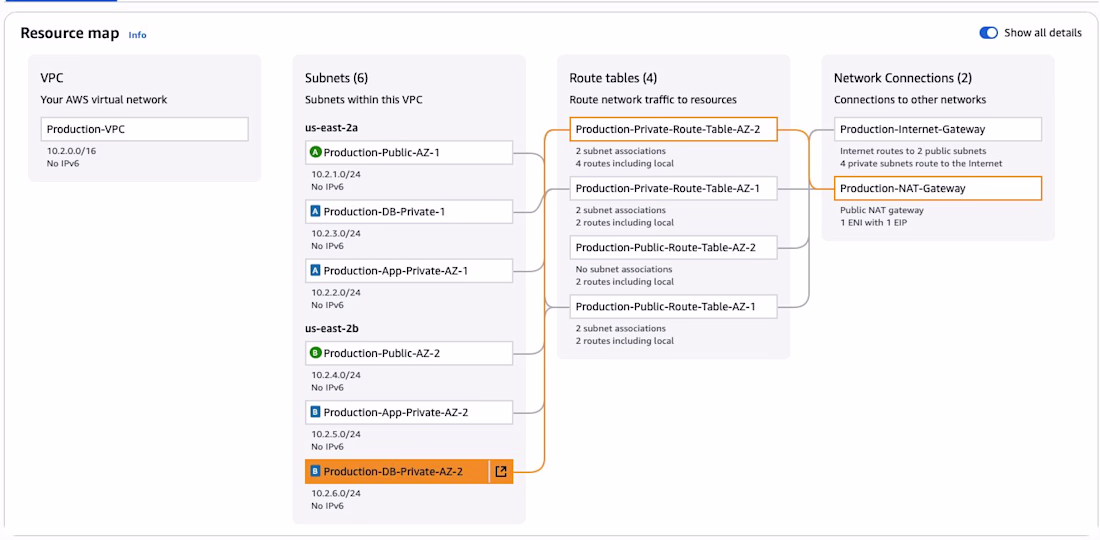Click blue A icon of Production-App-Private-AZ-1
1100x540 pixels.
(x=316, y=270)
